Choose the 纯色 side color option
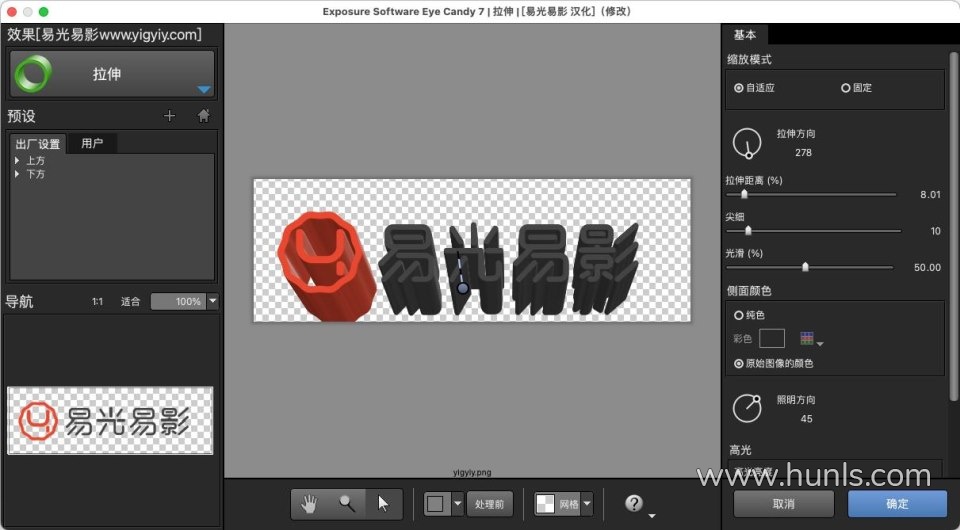 739,315
